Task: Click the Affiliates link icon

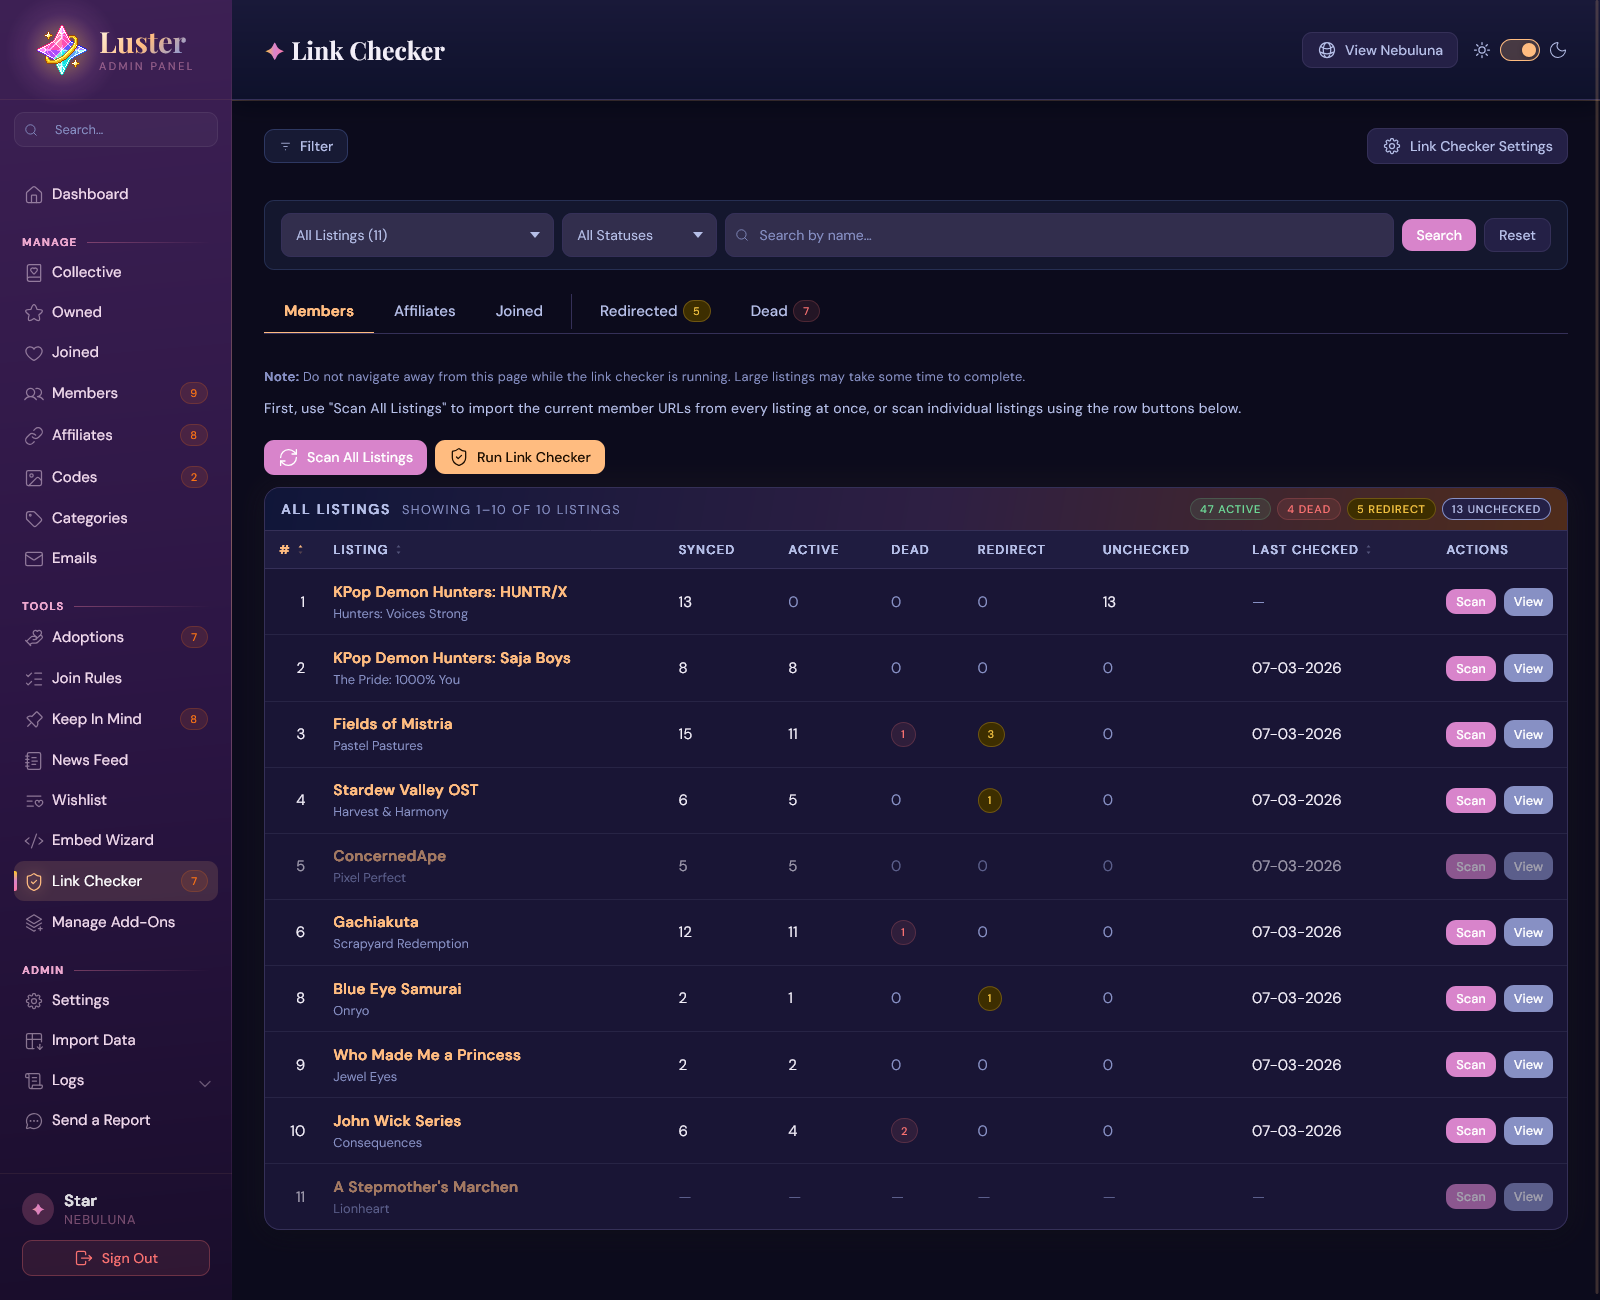Action: pos(34,436)
